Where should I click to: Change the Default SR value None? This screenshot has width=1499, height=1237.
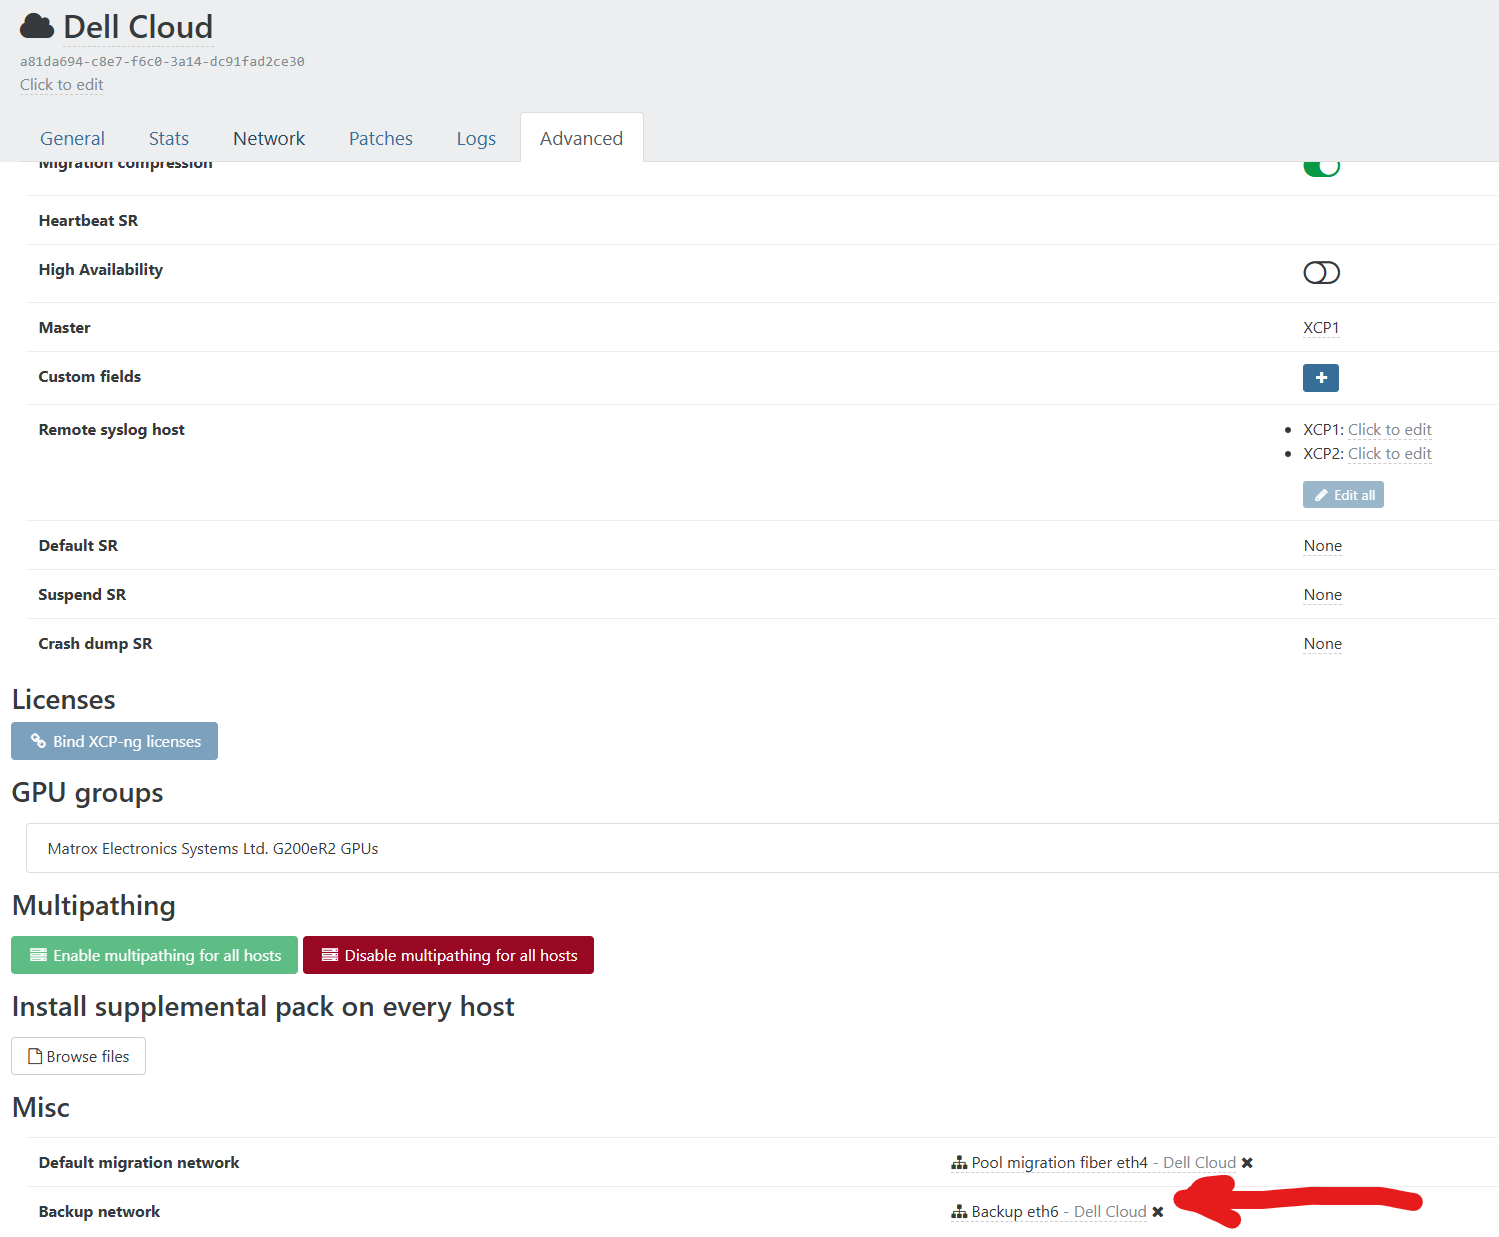[1322, 546]
